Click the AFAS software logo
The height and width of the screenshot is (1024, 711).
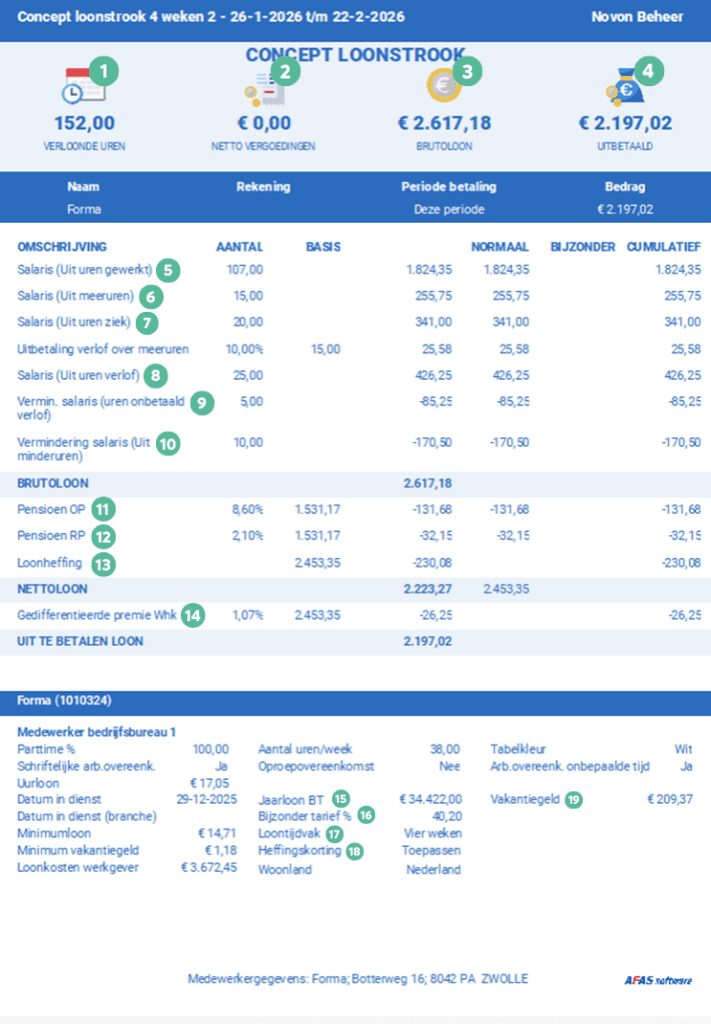coord(653,980)
